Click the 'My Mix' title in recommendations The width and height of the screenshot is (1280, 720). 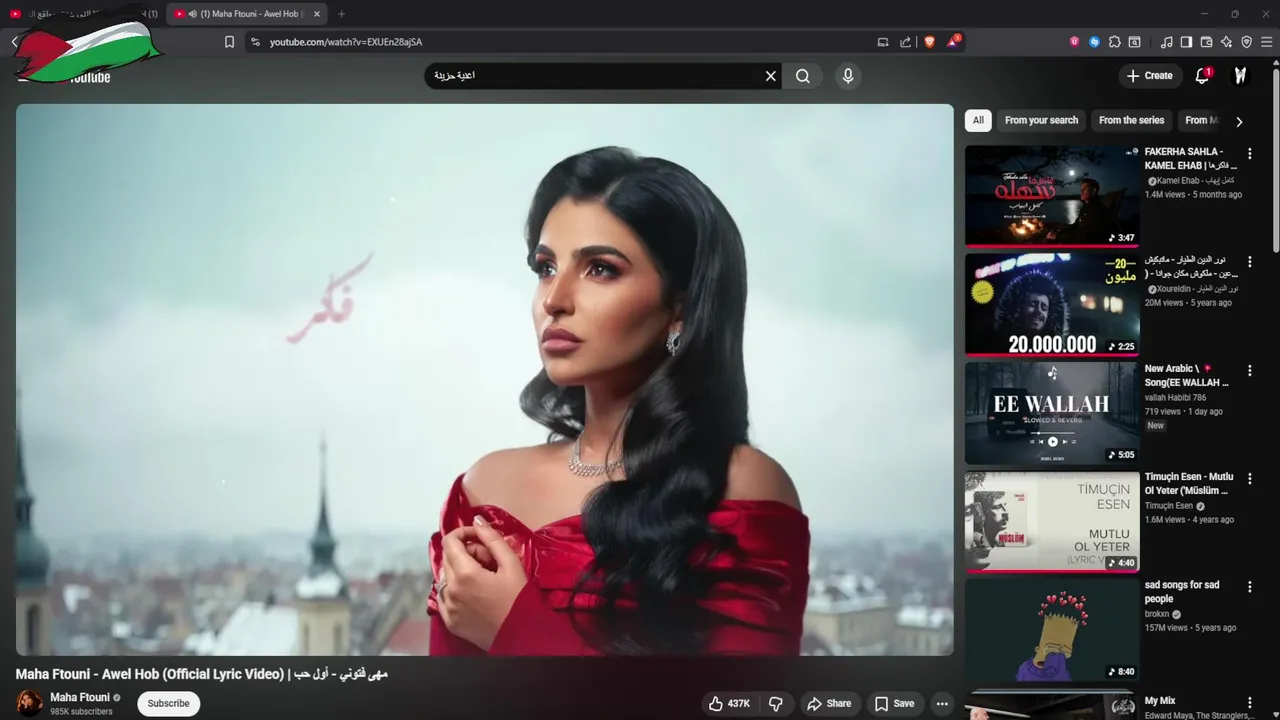click(1160, 701)
